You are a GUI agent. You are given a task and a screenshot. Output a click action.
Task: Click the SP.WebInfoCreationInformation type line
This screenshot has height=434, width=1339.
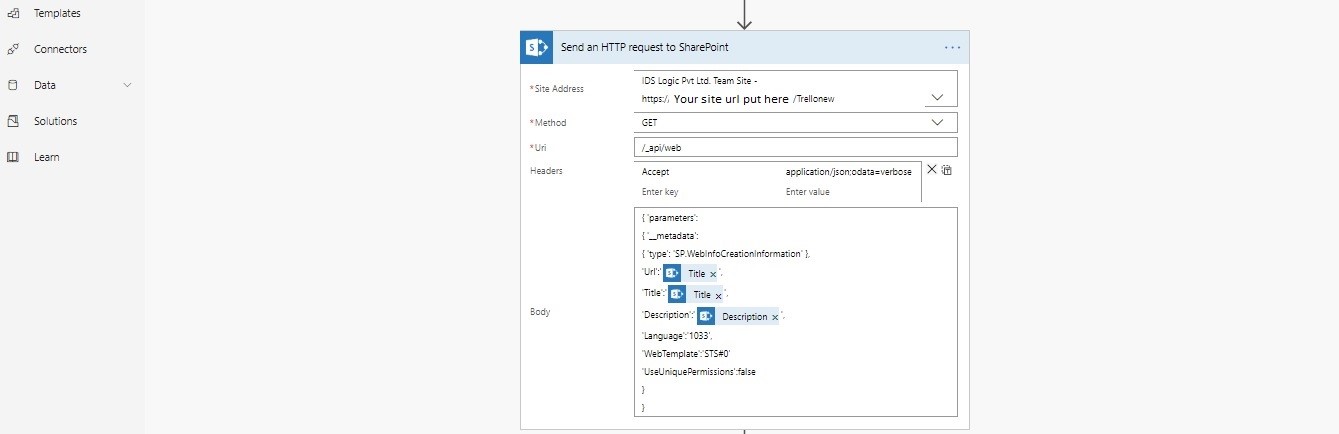coord(725,254)
